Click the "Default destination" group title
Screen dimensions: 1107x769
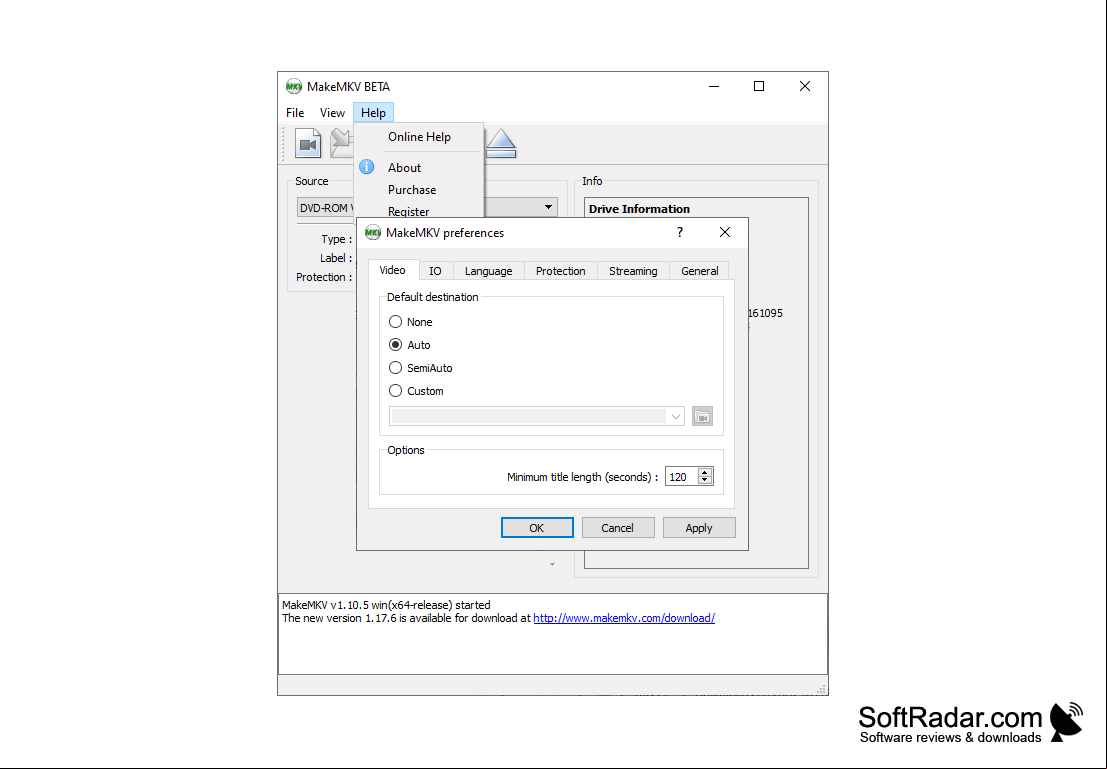(x=433, y=297)
